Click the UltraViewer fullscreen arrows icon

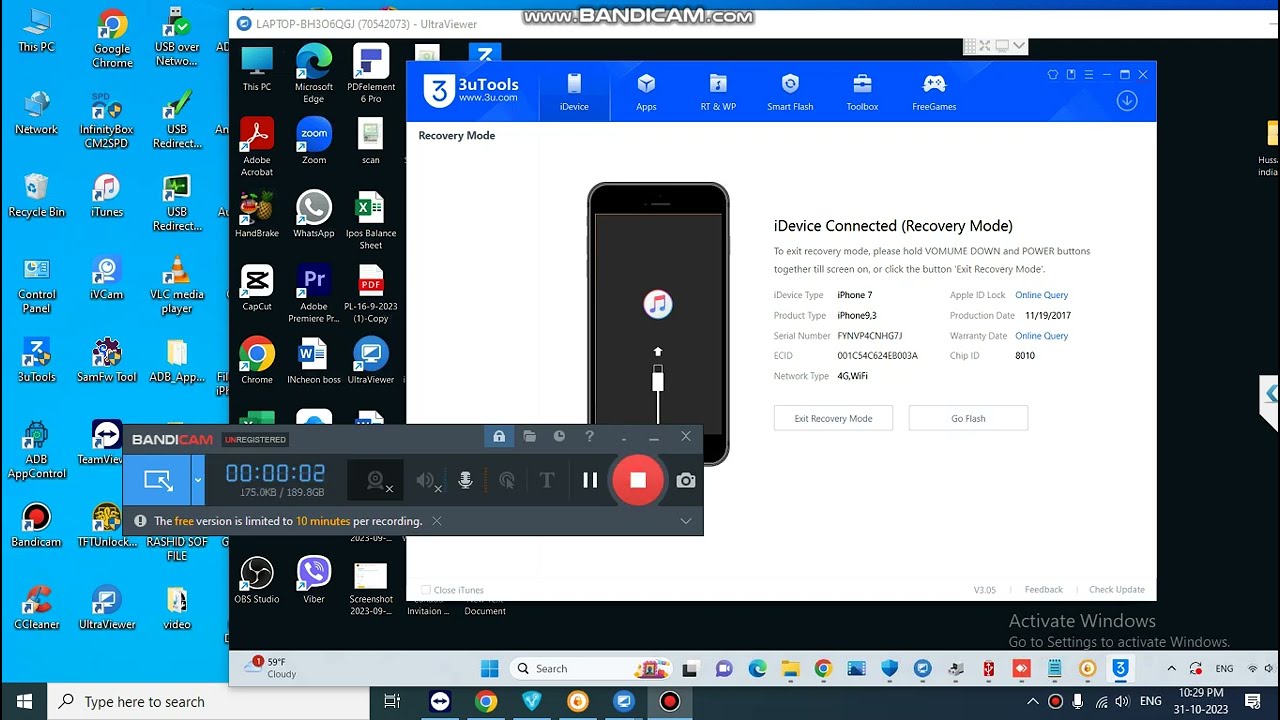985,45
